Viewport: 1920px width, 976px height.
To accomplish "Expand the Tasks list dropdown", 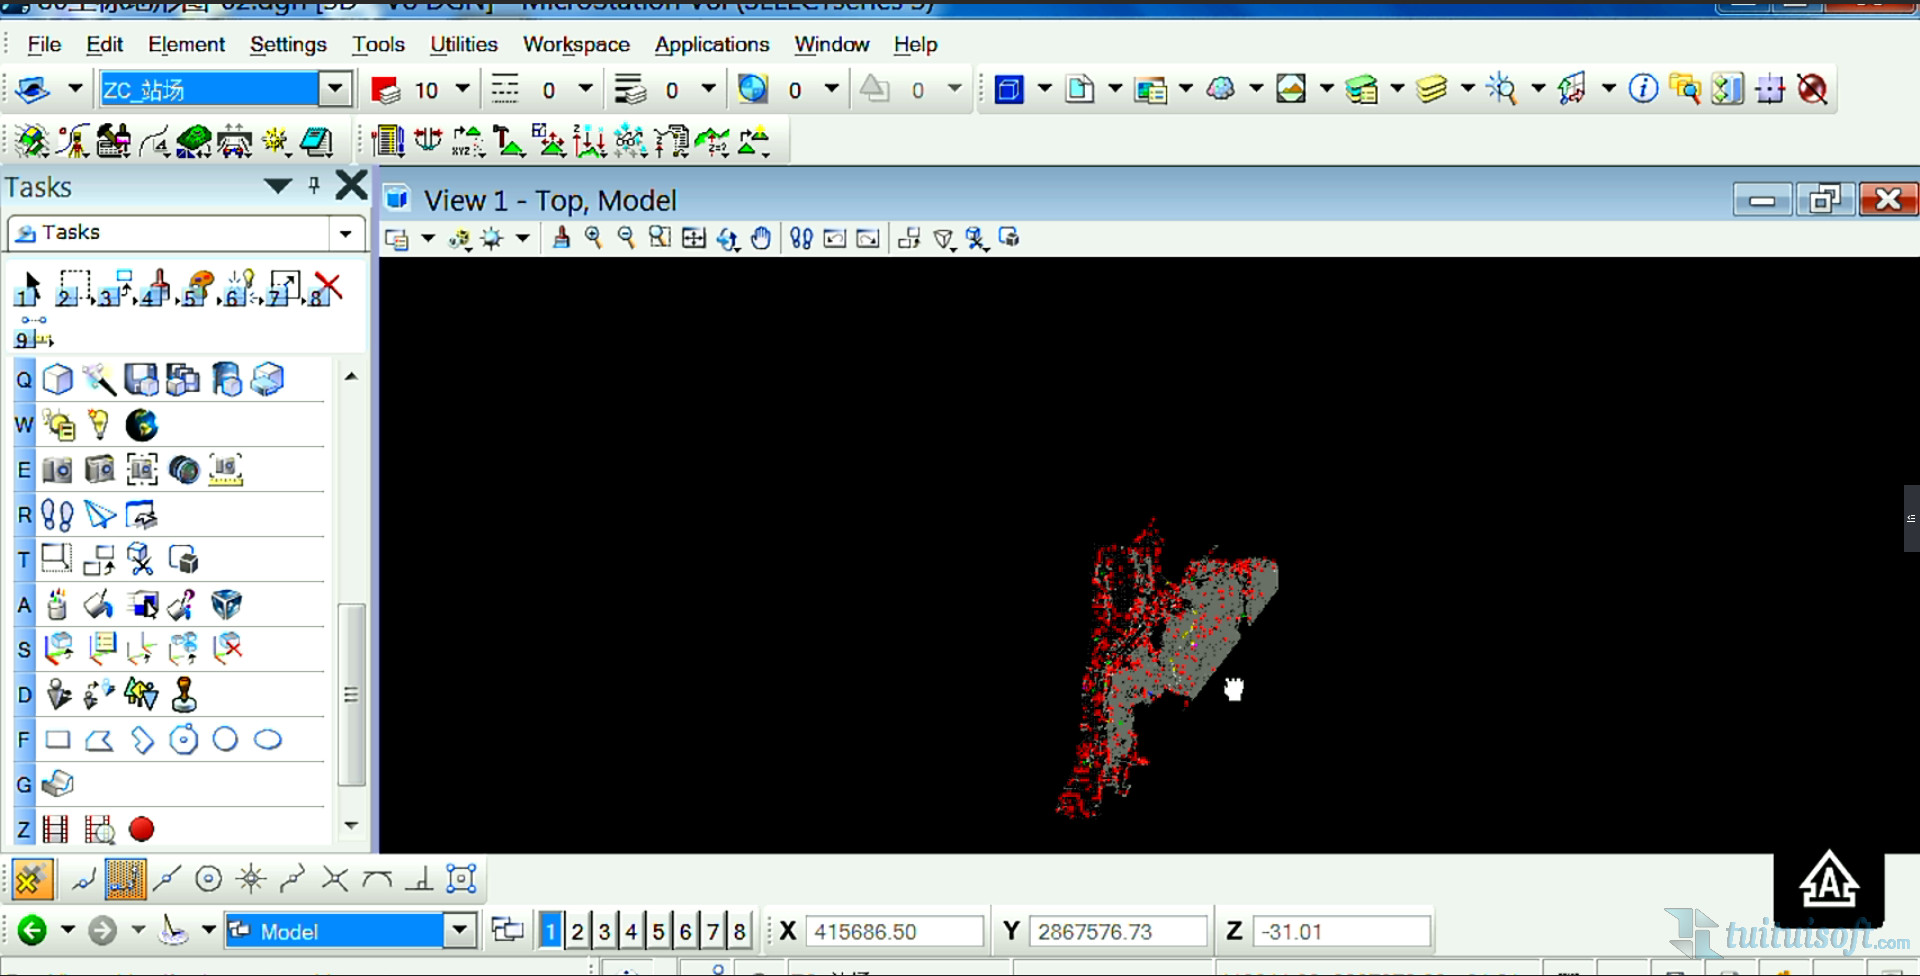I will [345, 233].
